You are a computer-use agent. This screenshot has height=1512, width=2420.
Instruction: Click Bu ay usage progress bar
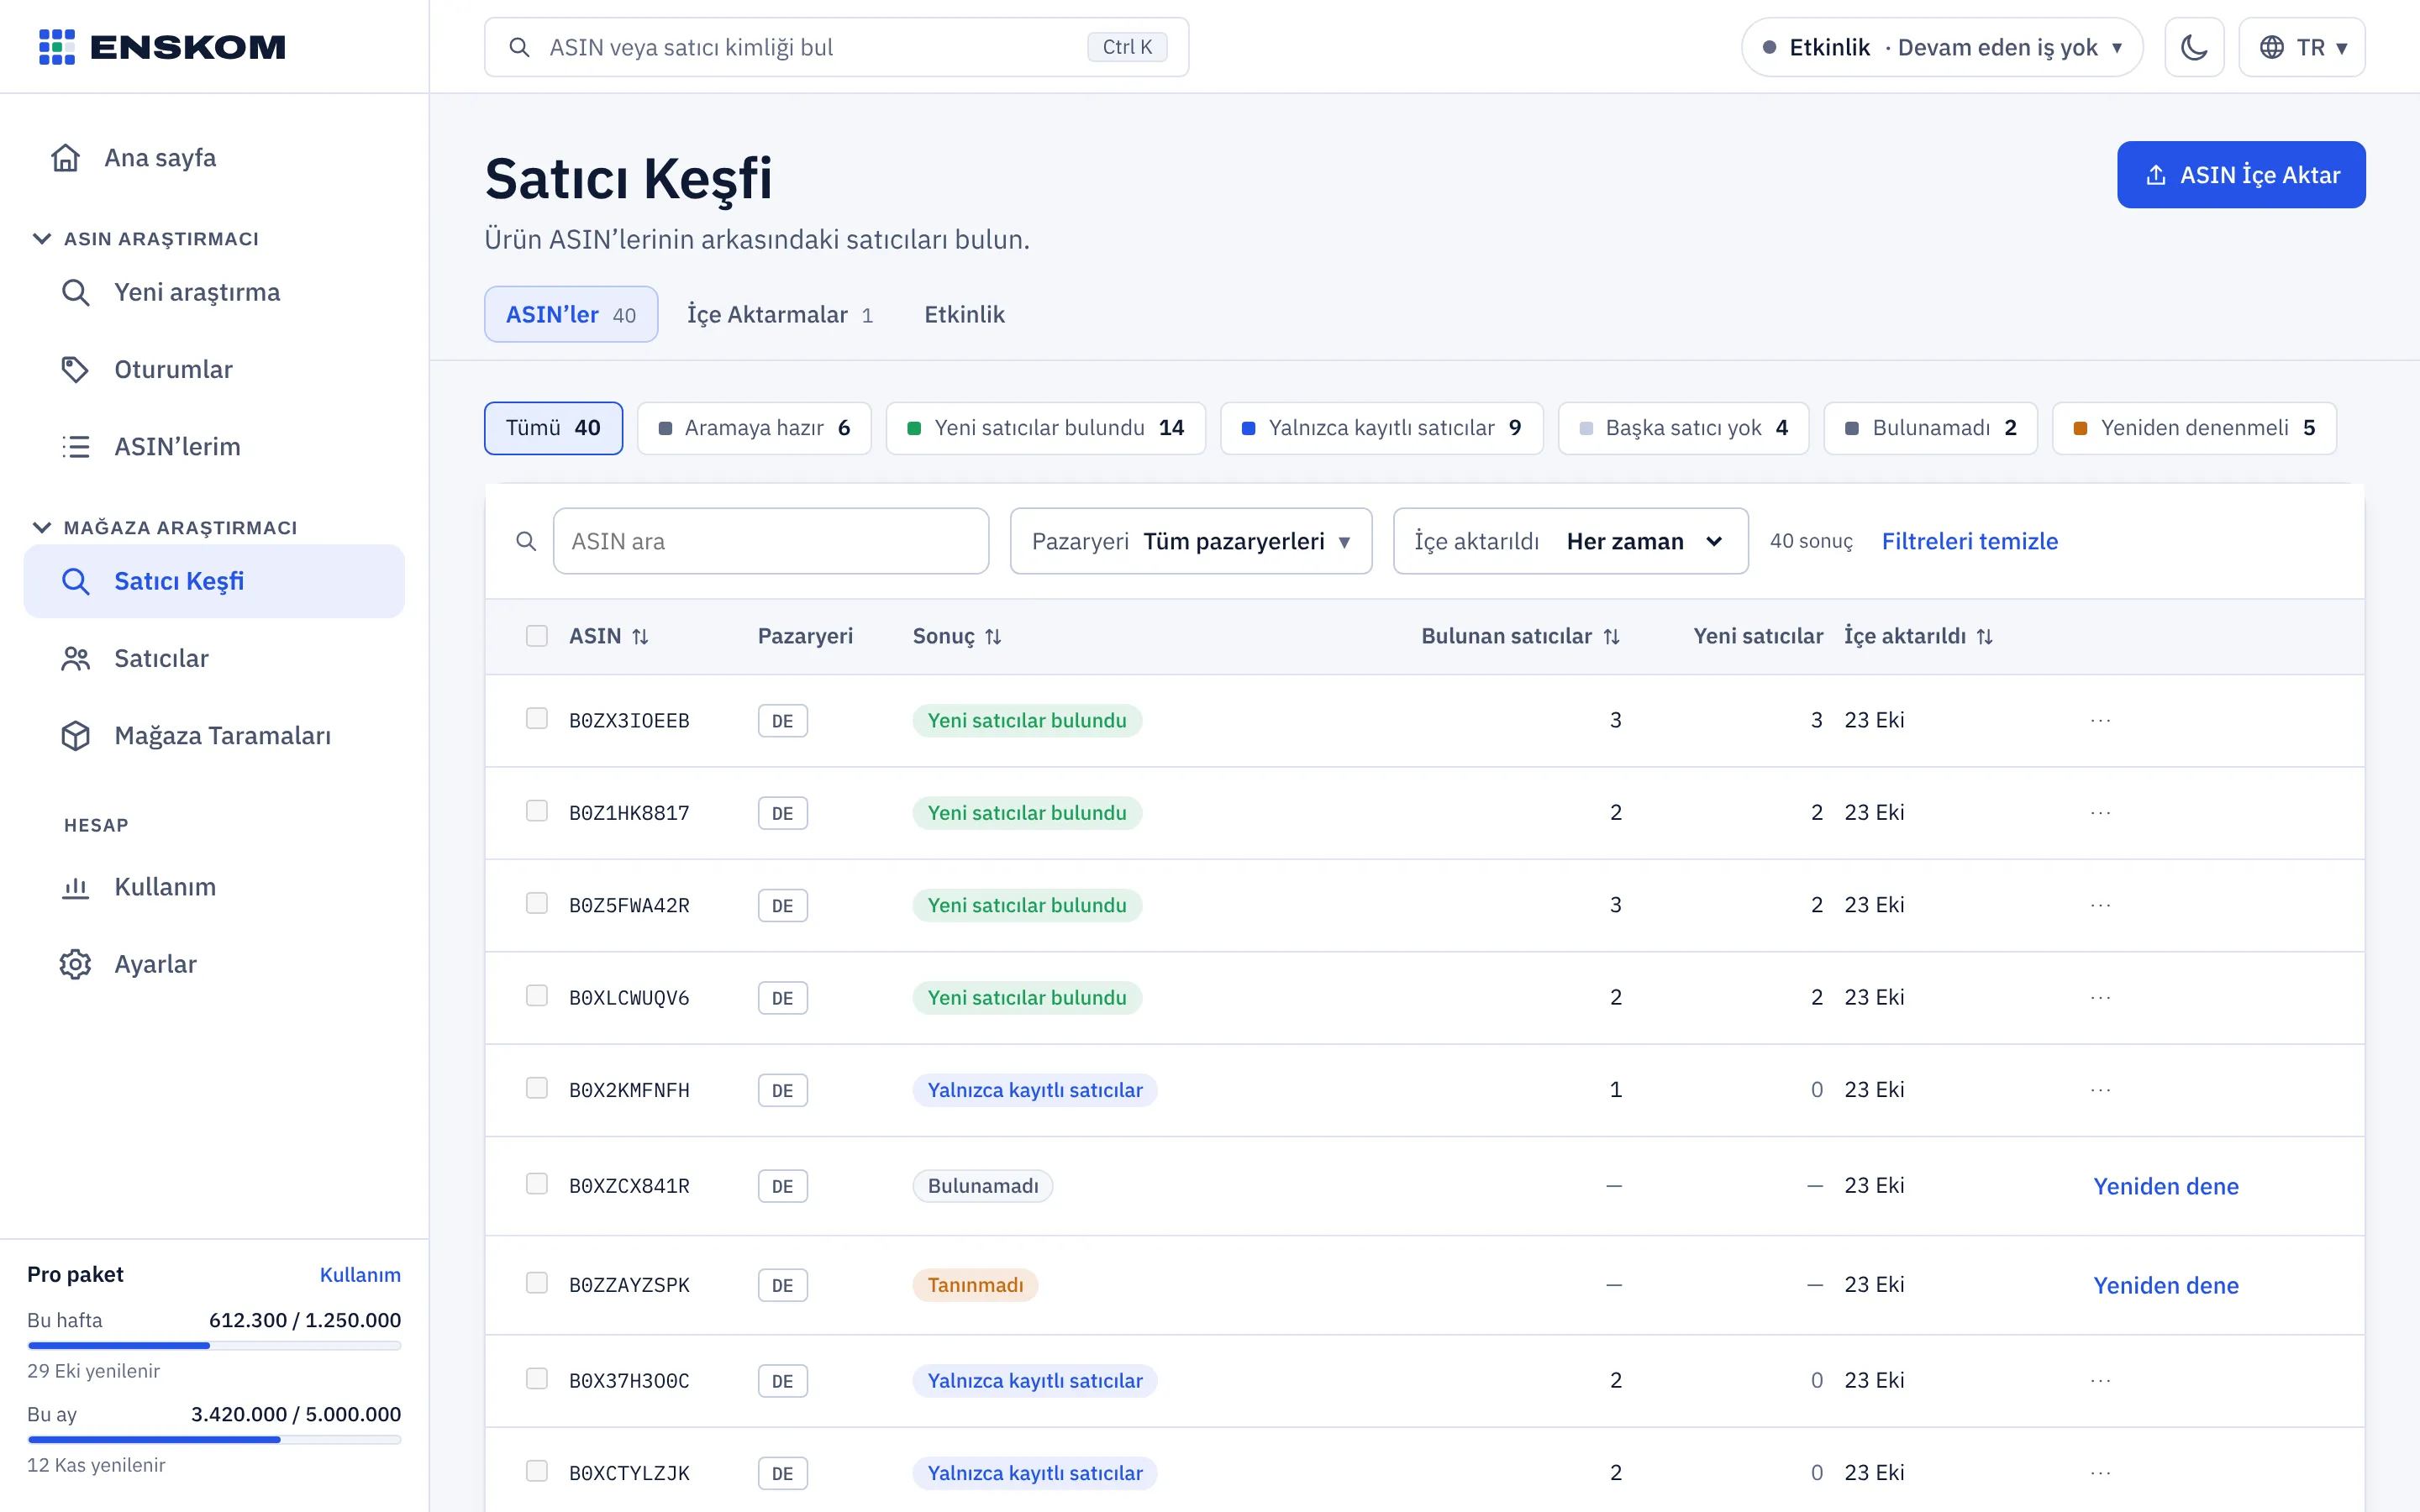tap(214, 1440)
